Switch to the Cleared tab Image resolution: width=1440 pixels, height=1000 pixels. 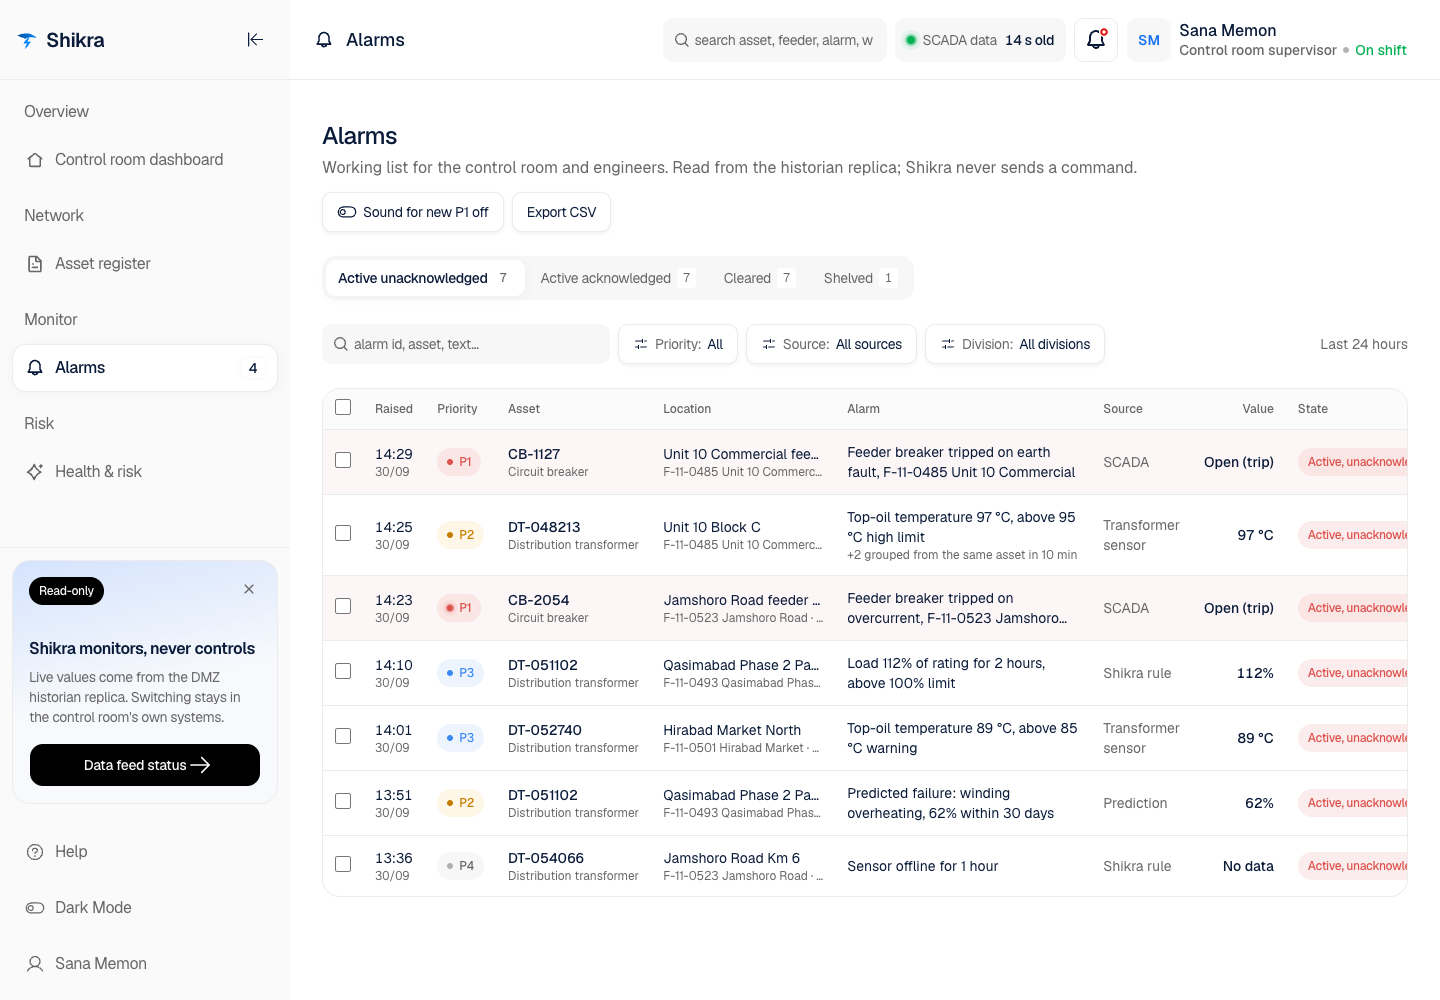click(x=759, y=278)
